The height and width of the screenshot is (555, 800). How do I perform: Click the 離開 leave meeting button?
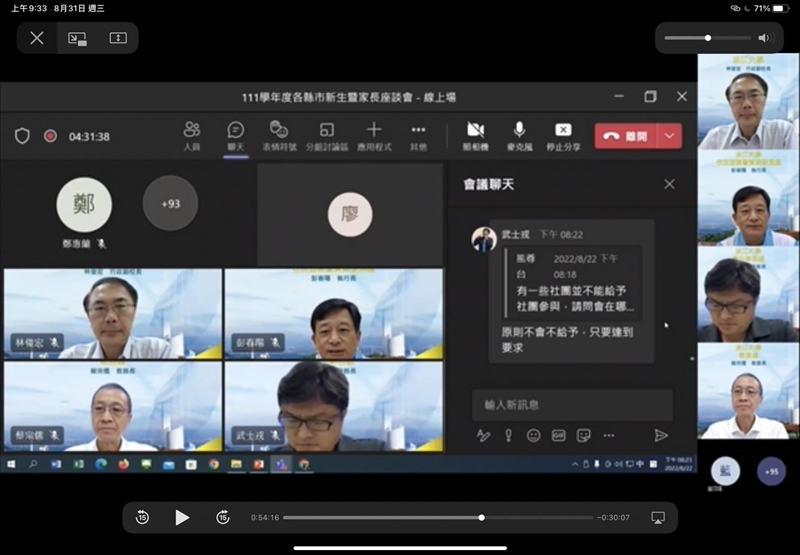tap(626, 136)
